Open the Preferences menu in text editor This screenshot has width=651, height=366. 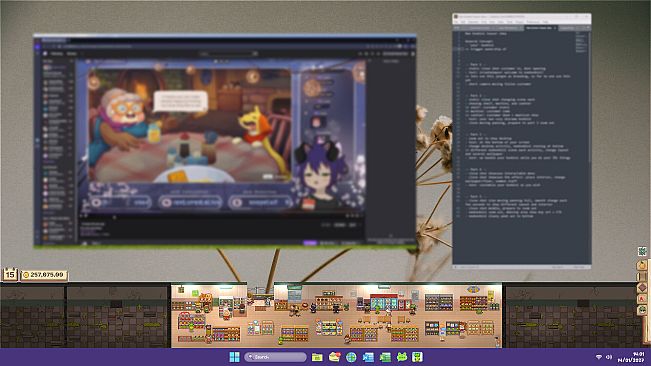tap(533, 22)
